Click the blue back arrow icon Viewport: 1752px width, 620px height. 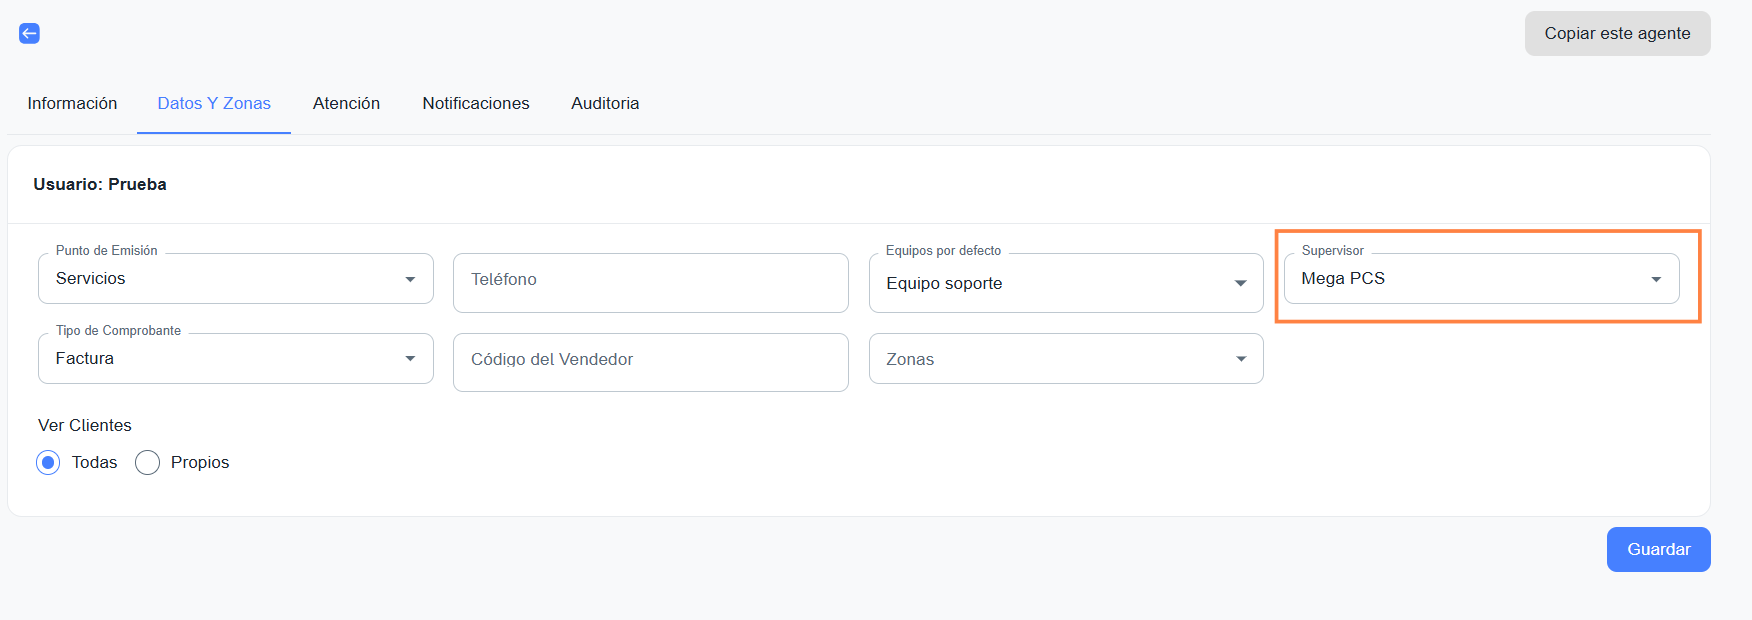tap(30, 34)
